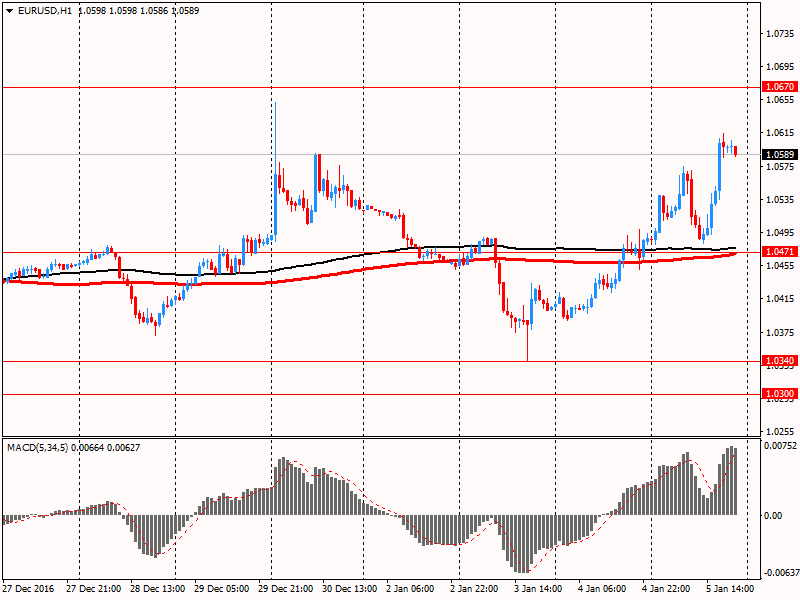This screenshot has width=800, height=600.
Task: Click the 29 Dec 05:00 time label
Action: (222, 588)
